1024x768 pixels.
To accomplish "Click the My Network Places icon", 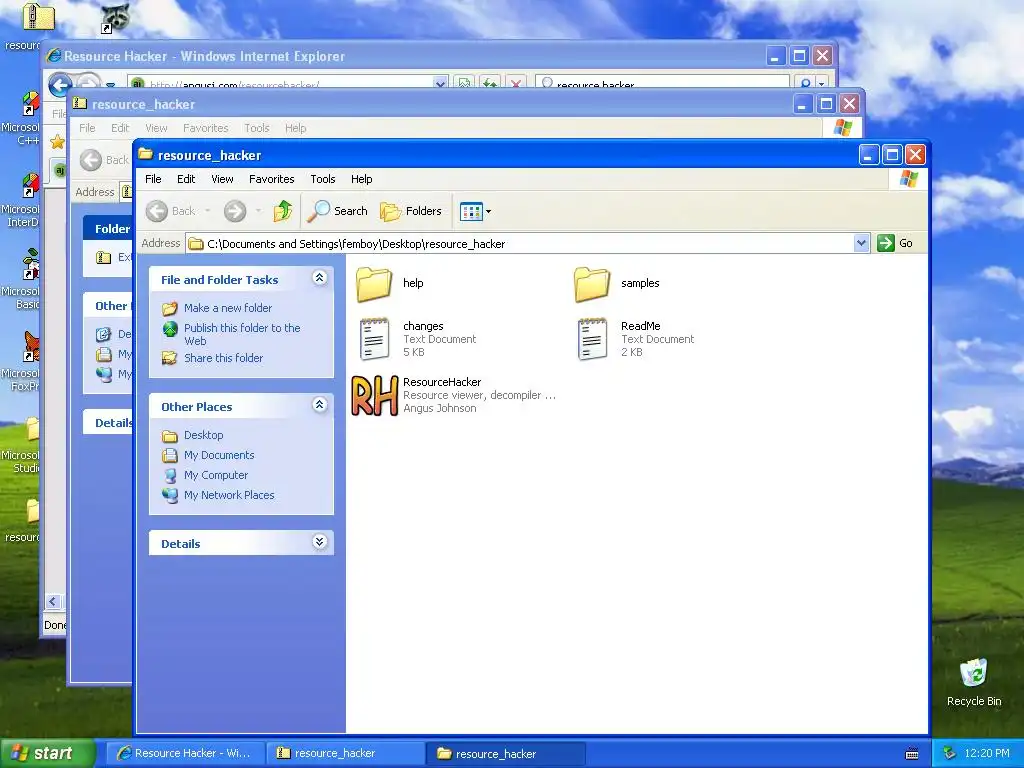I will [x=170, y=495].
